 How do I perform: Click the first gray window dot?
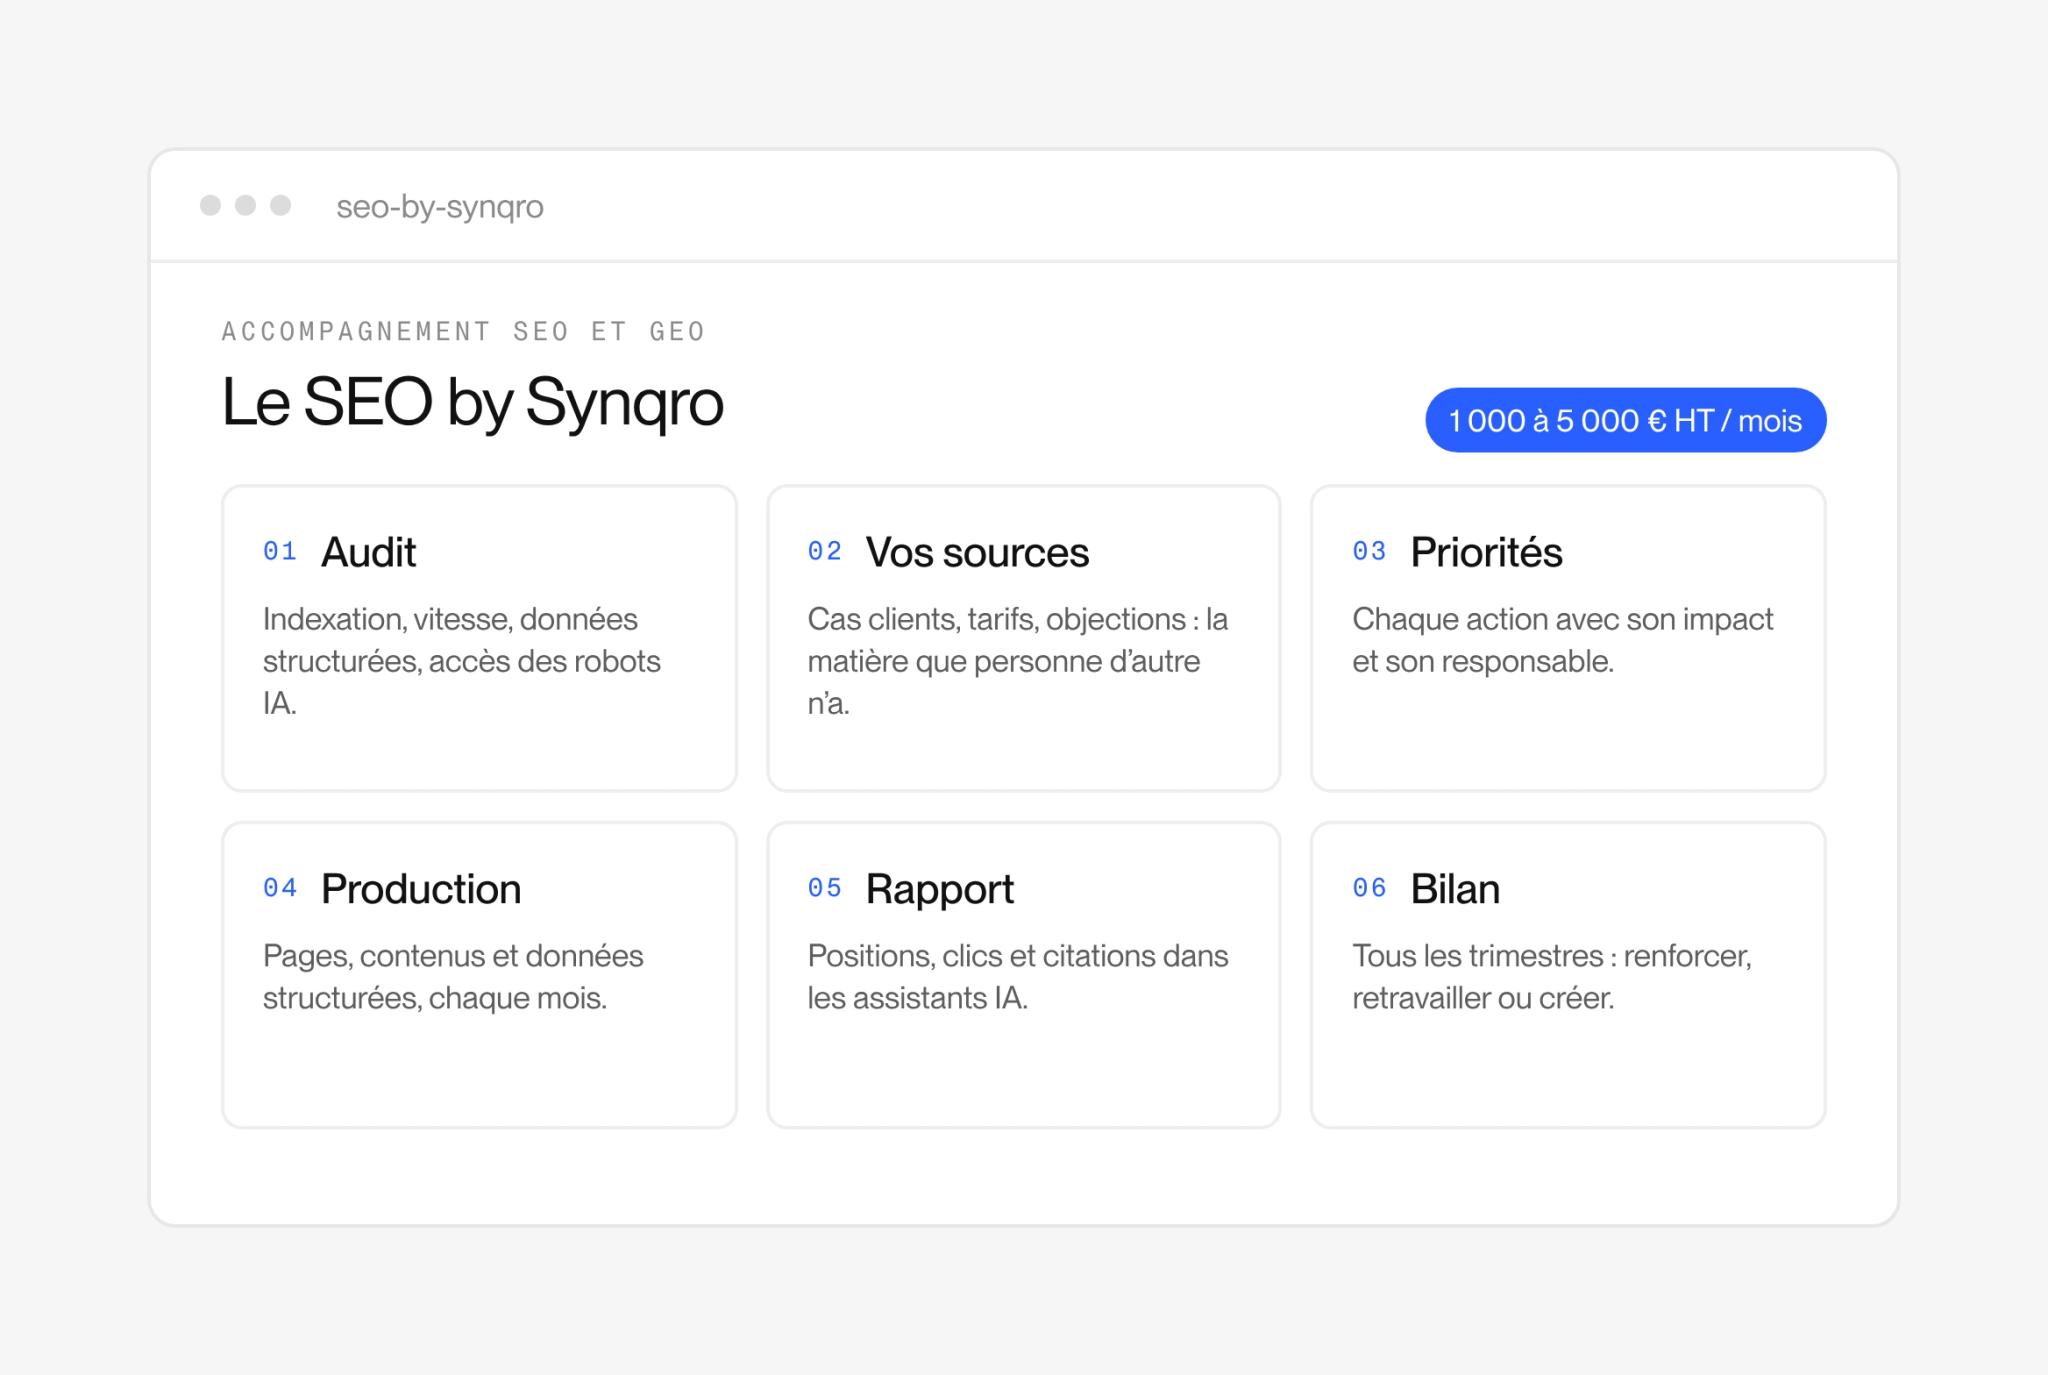coord(210,205)
